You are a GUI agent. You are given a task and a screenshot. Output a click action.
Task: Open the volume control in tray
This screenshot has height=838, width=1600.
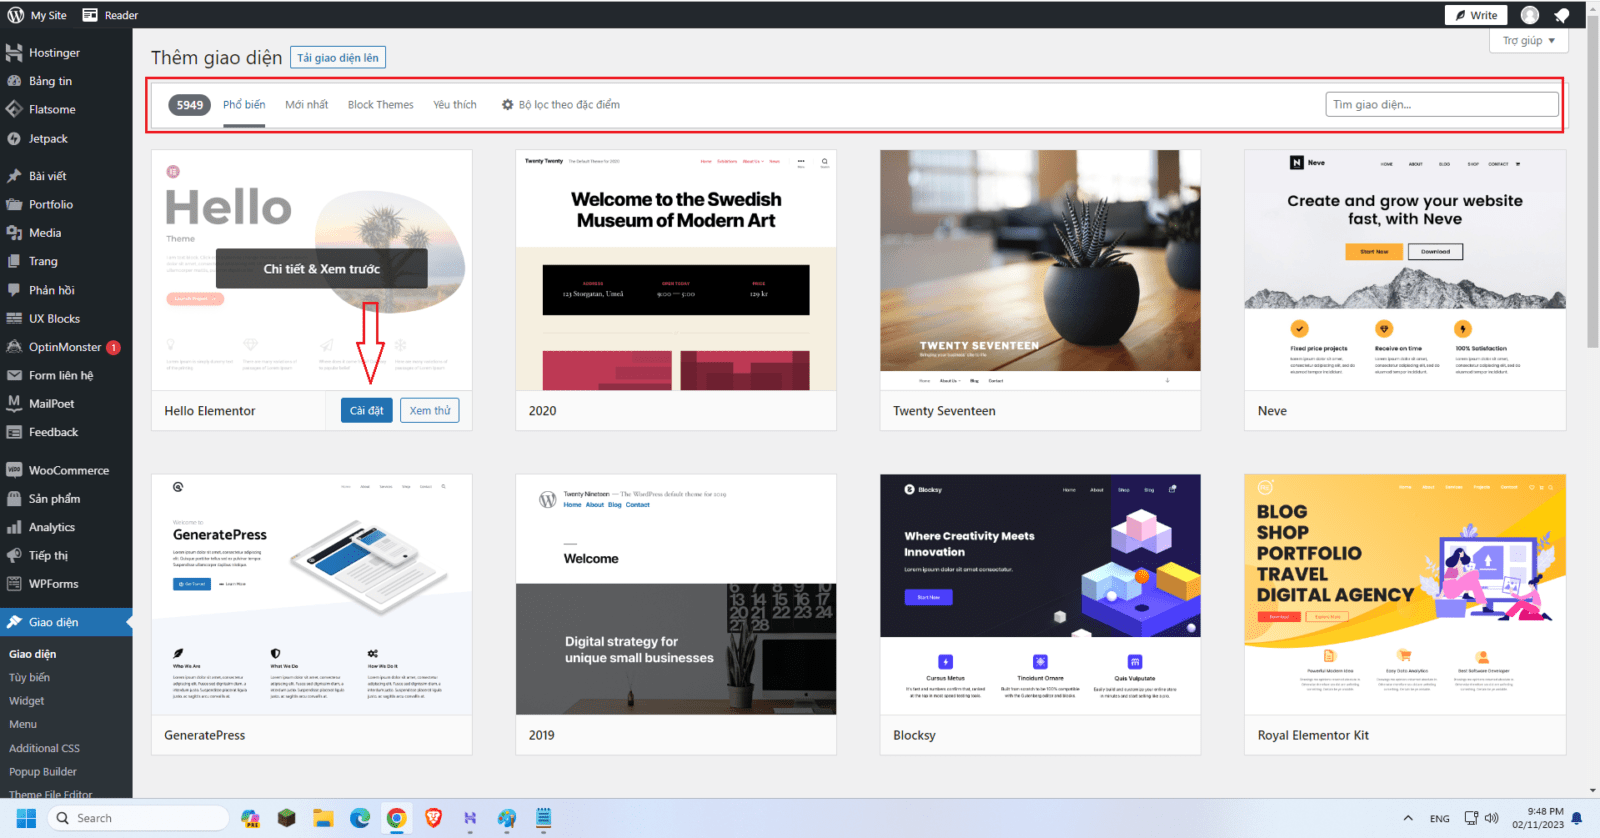(1492, 818)
